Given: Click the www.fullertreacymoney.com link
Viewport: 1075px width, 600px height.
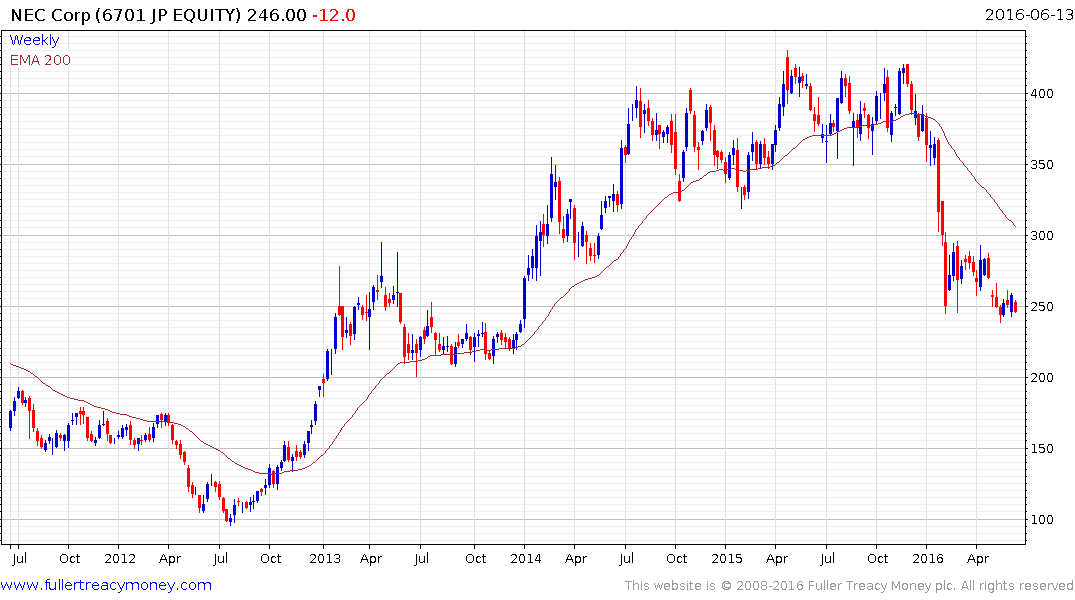Looking at the screenshot, I should [x=106, y=585].
